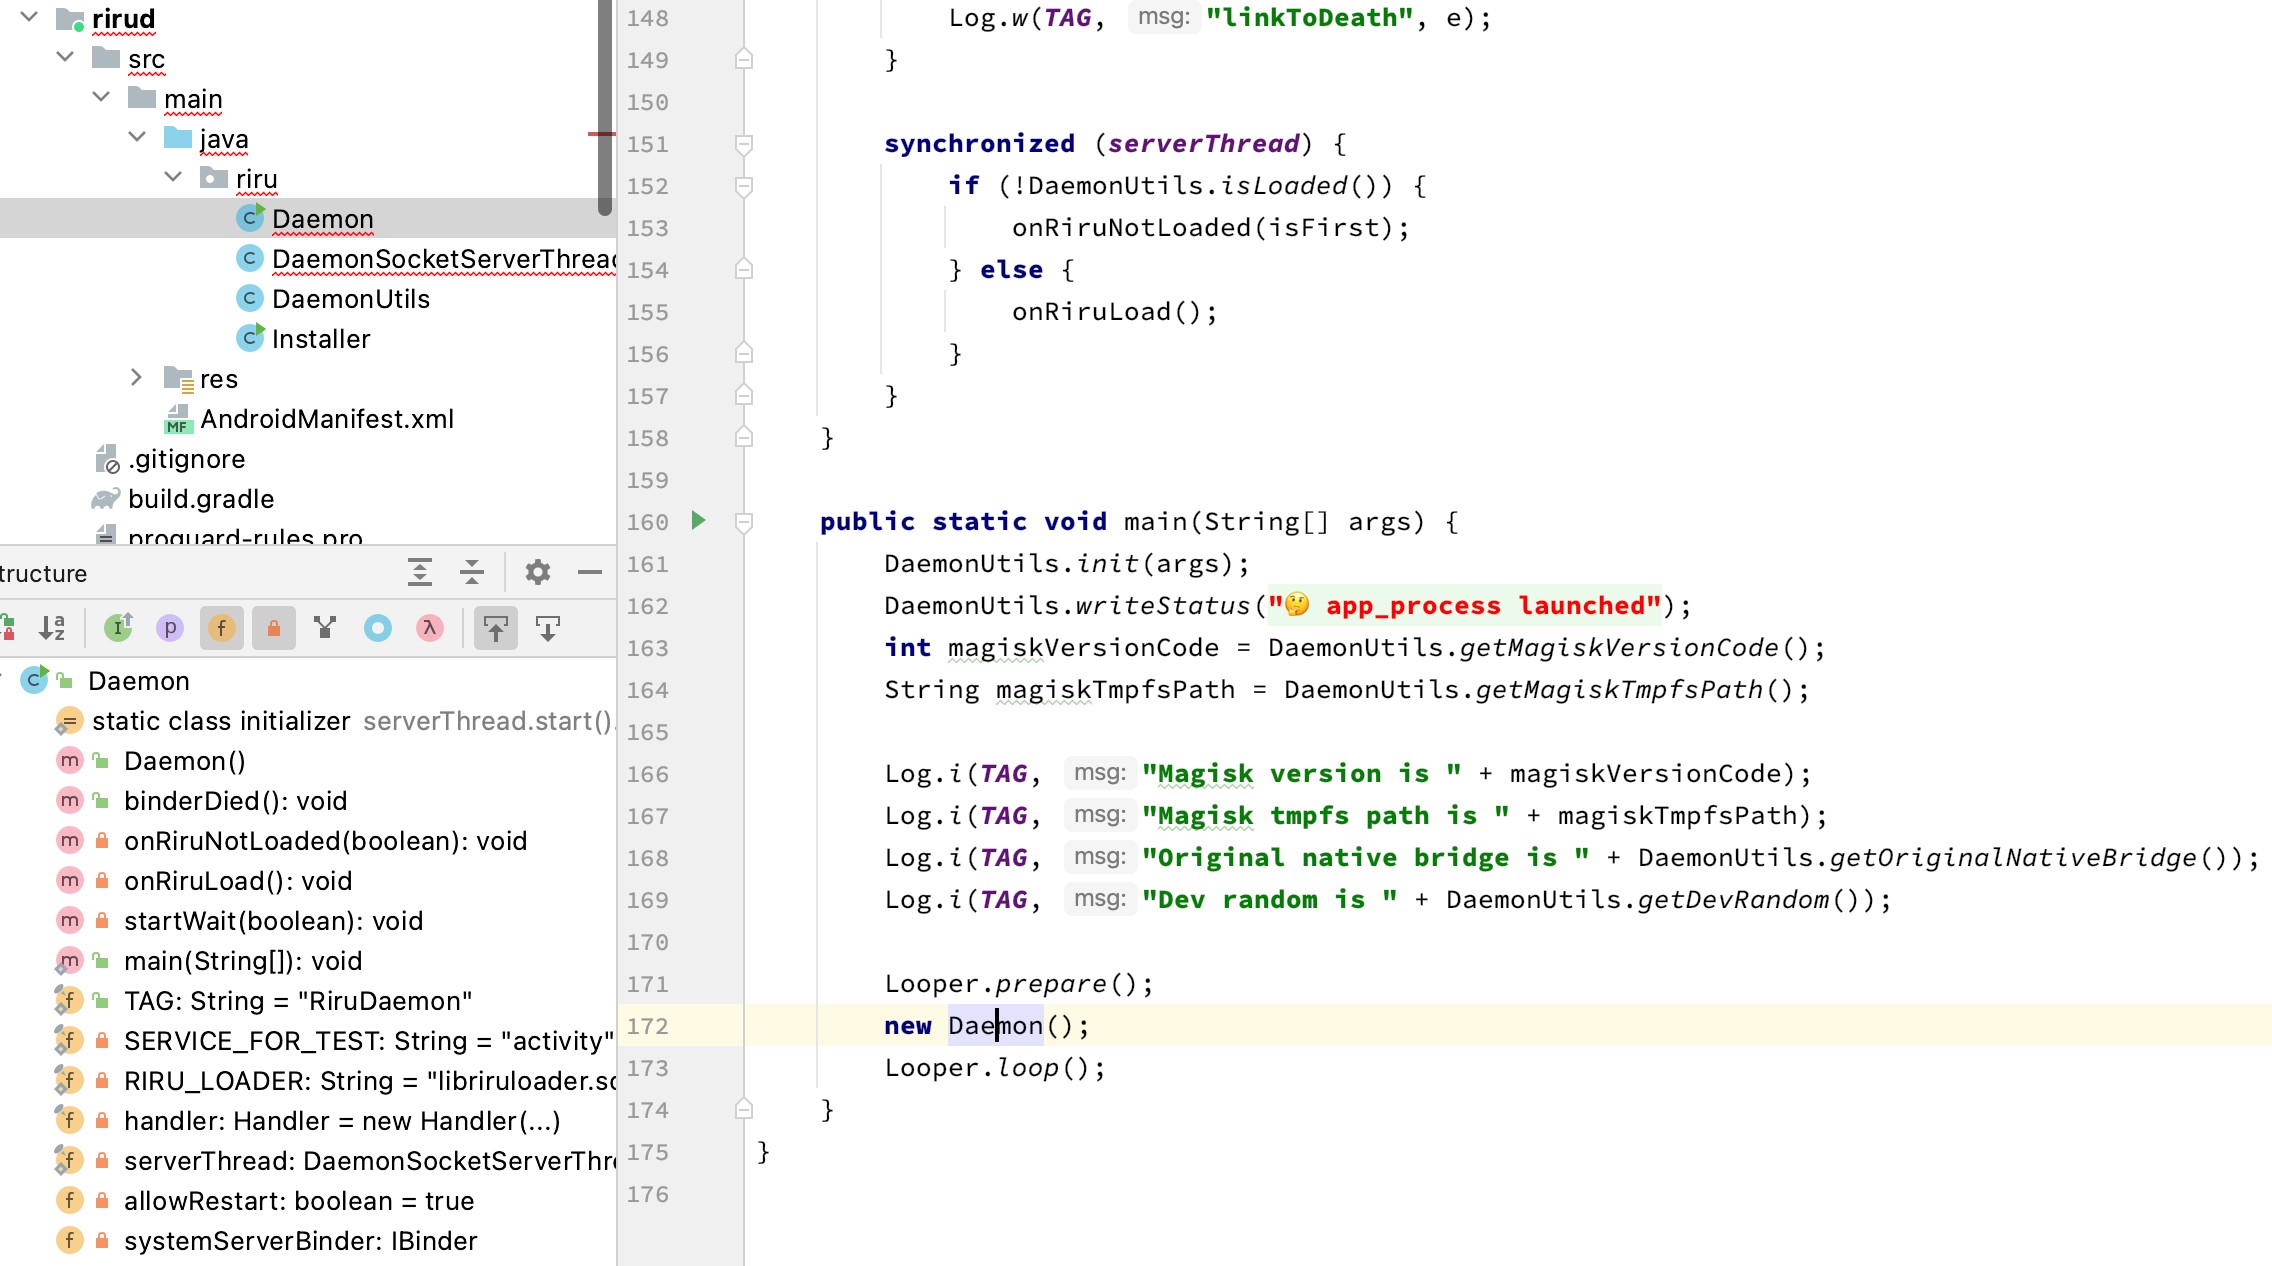Viewport: 2272px width, 1266px height.
Task: Expand the res folder
Action: tap(136, 378)
